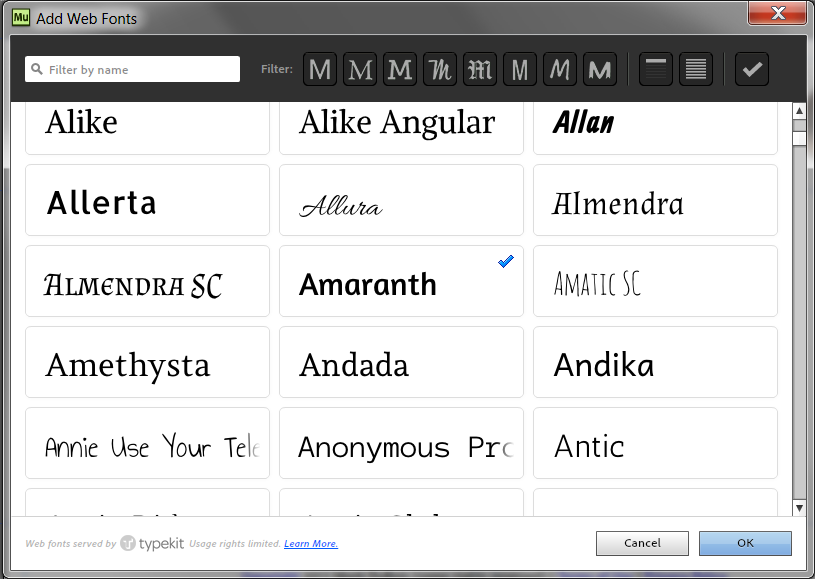Filter fonts by Slab Serif classification

click(x=400, y=69)
